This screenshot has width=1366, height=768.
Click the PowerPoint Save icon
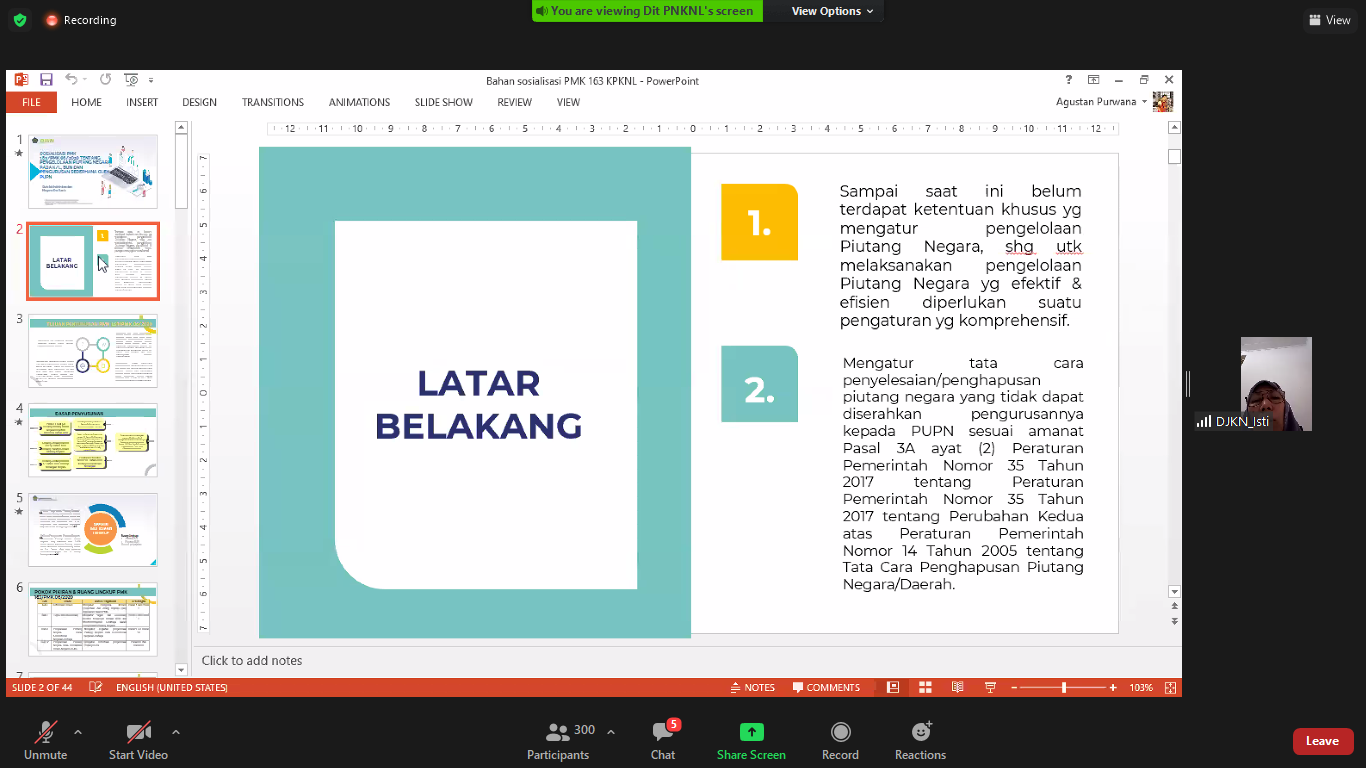(46, 80)
